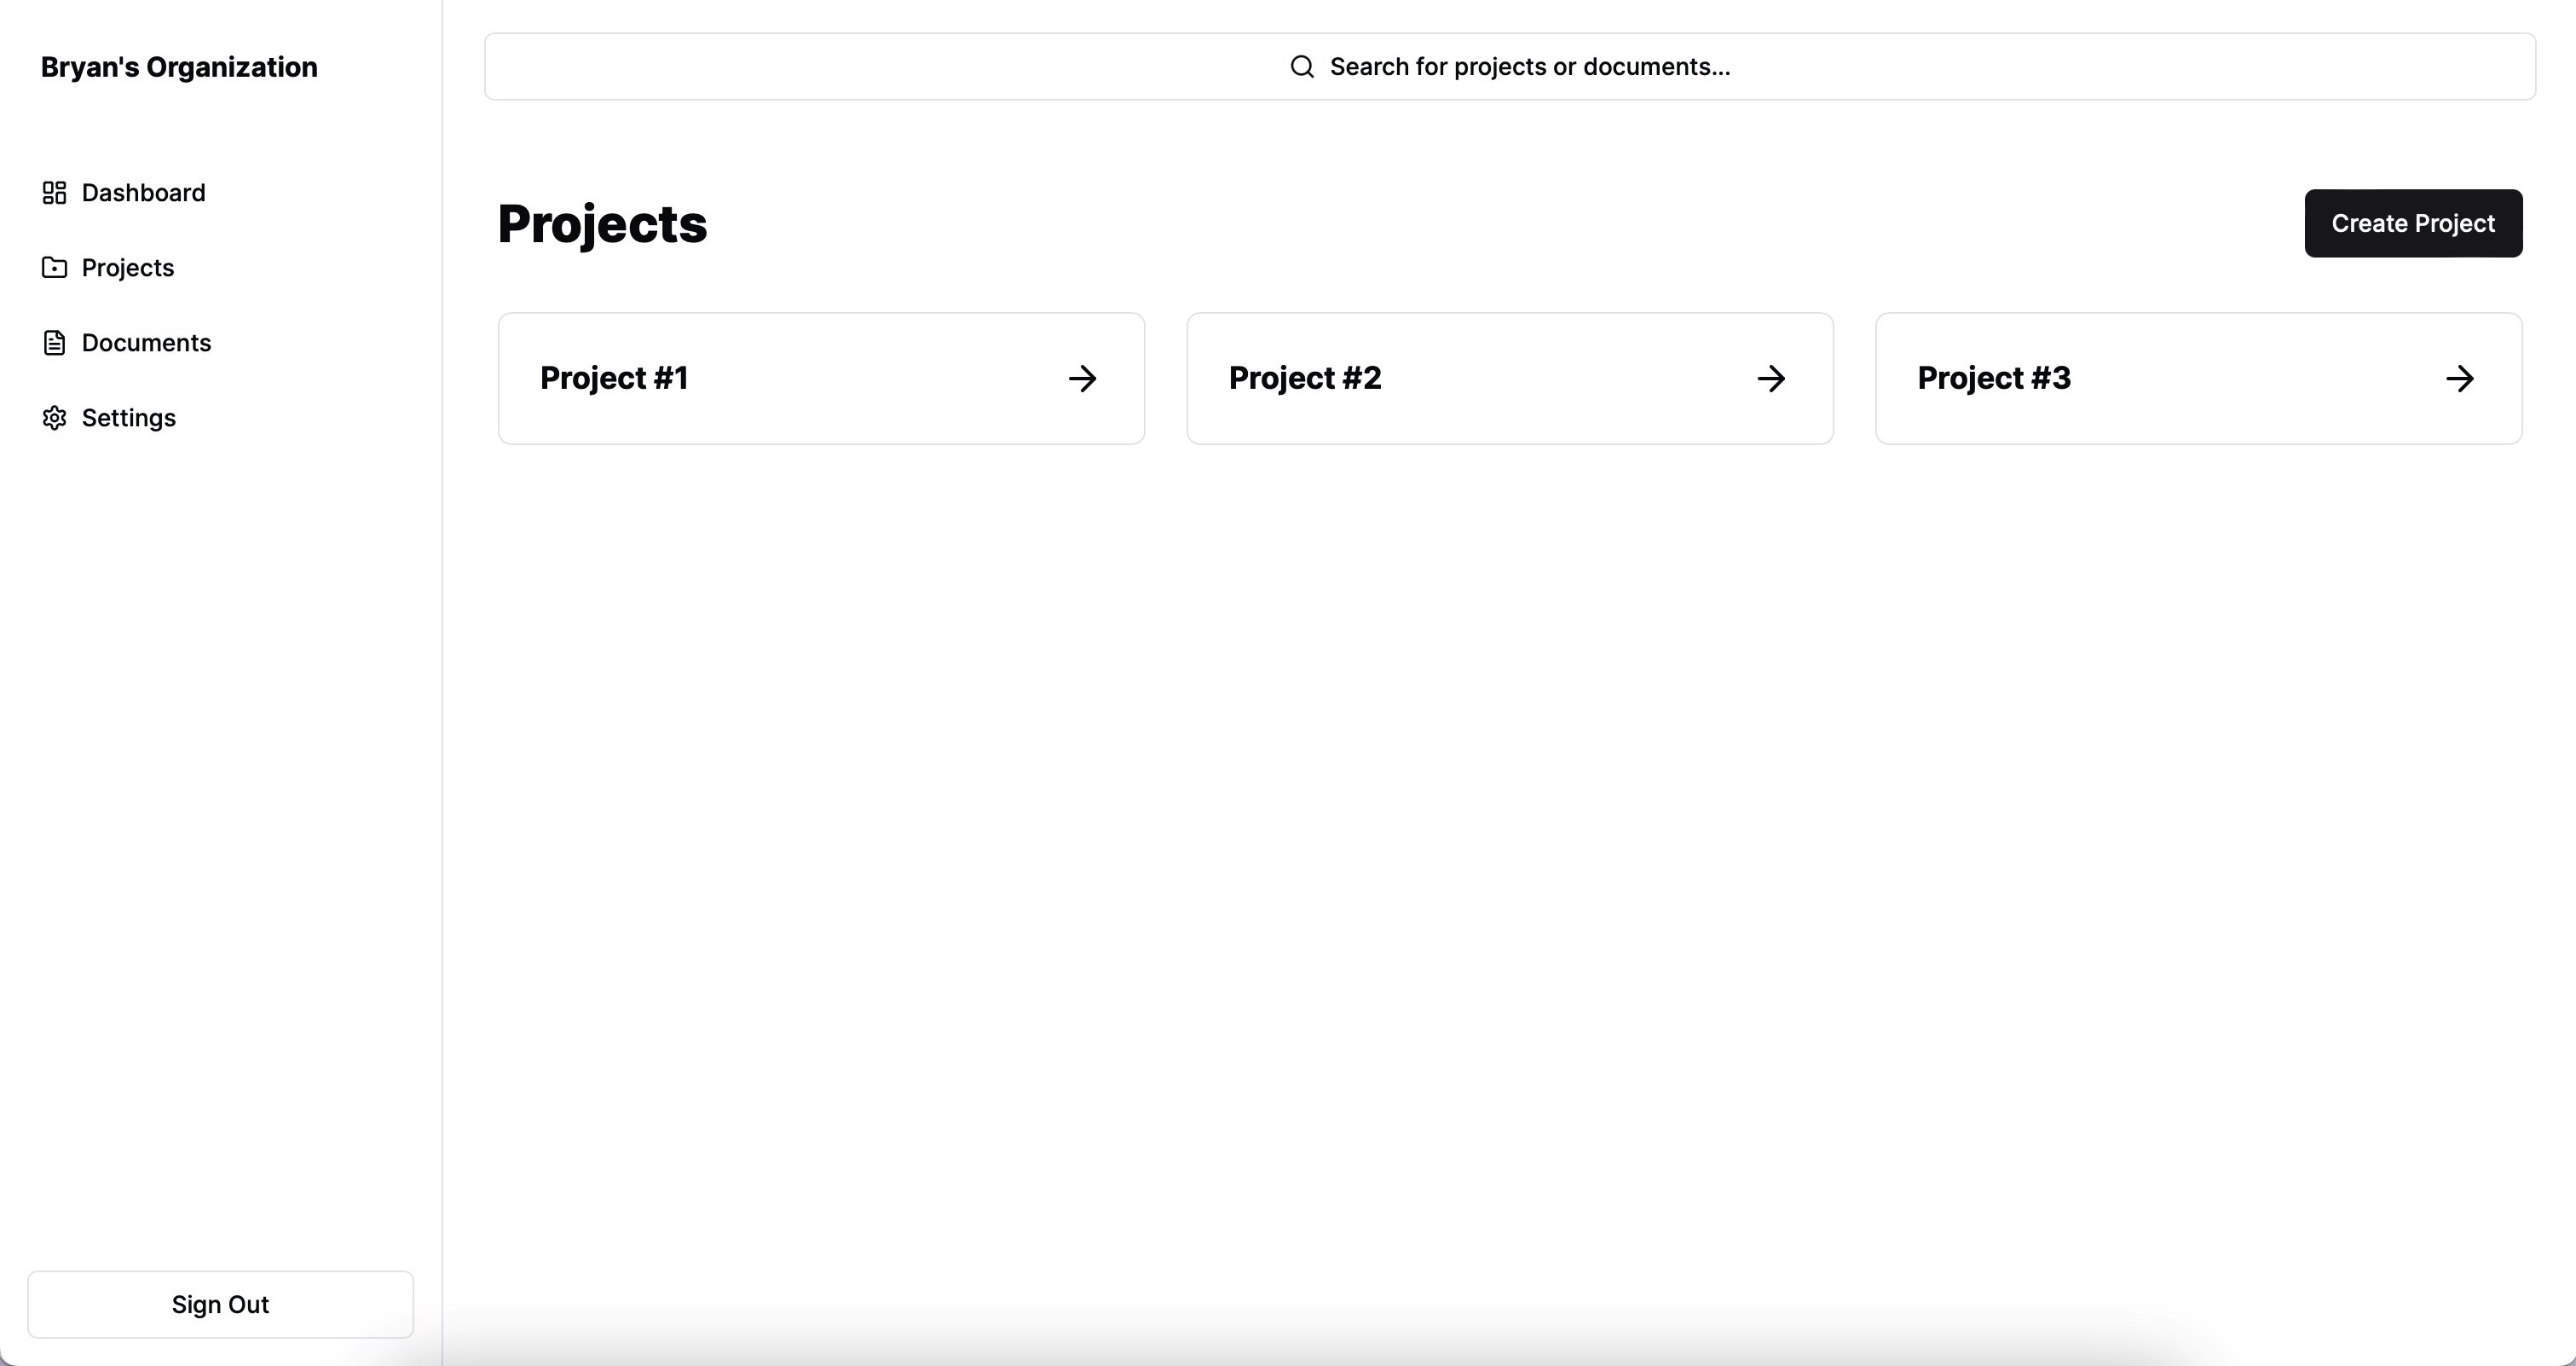Click the magnifying glass search icon
This screenshot has height=1366, width=2576.
tap(1302, 67)
